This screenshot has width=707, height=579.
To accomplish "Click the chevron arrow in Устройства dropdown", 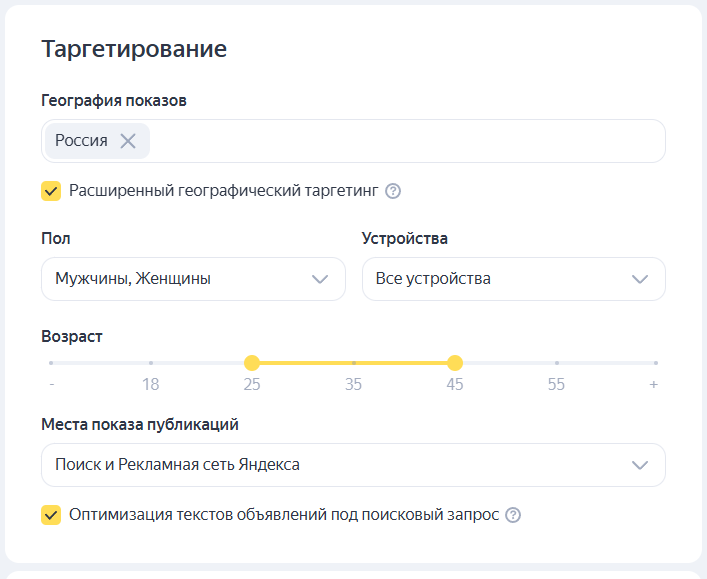I will click(640, 279).
